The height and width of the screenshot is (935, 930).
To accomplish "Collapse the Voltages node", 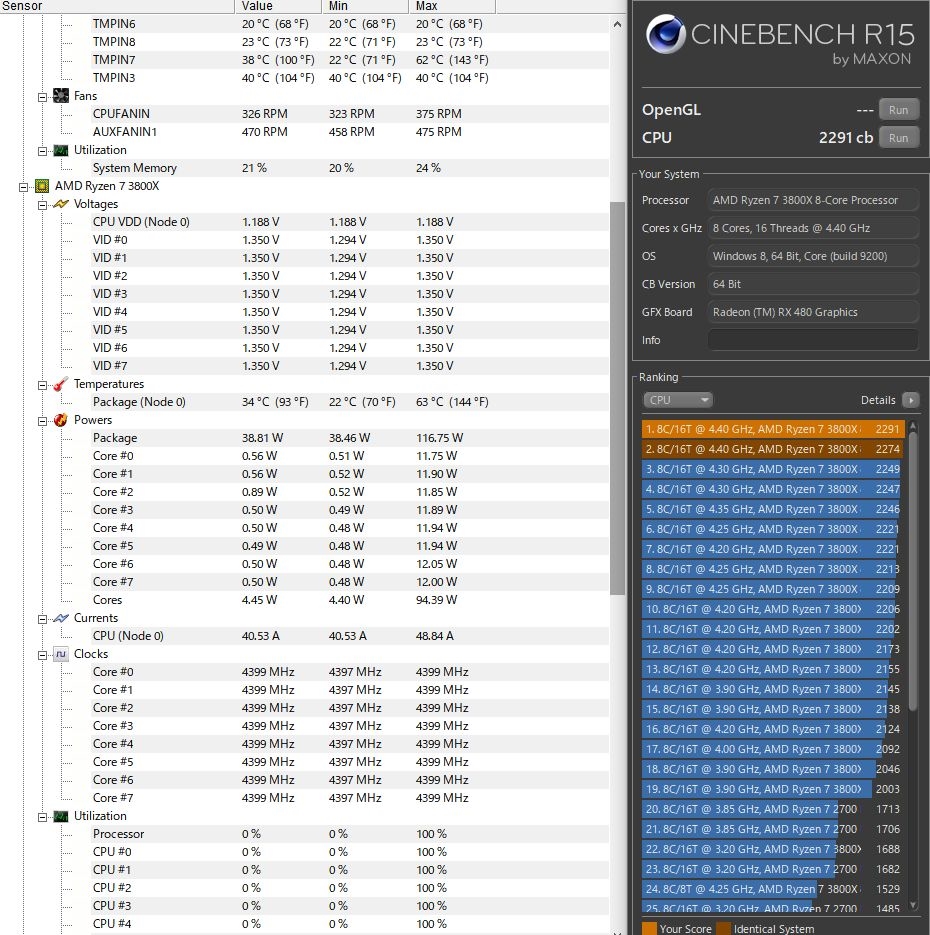I will (x=42, y=205).
